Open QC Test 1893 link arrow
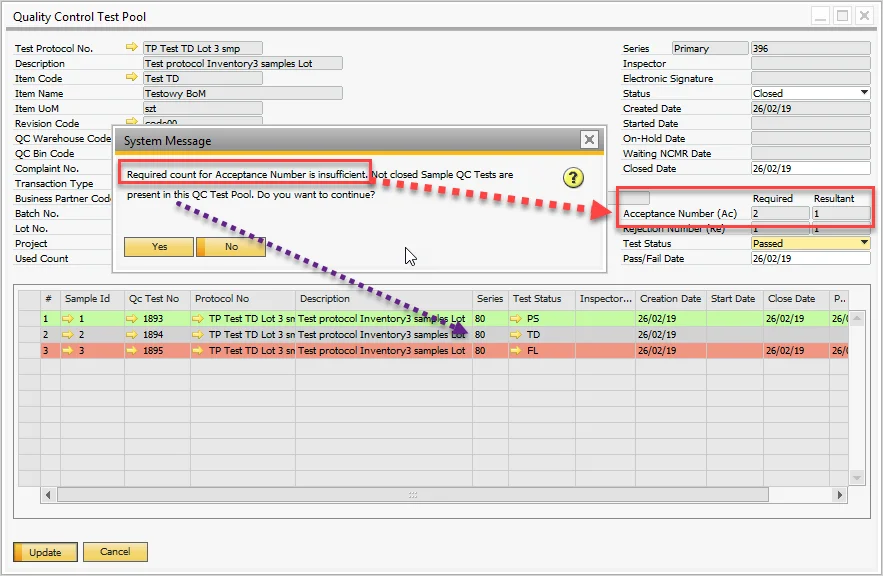 (x=132, y=319)
